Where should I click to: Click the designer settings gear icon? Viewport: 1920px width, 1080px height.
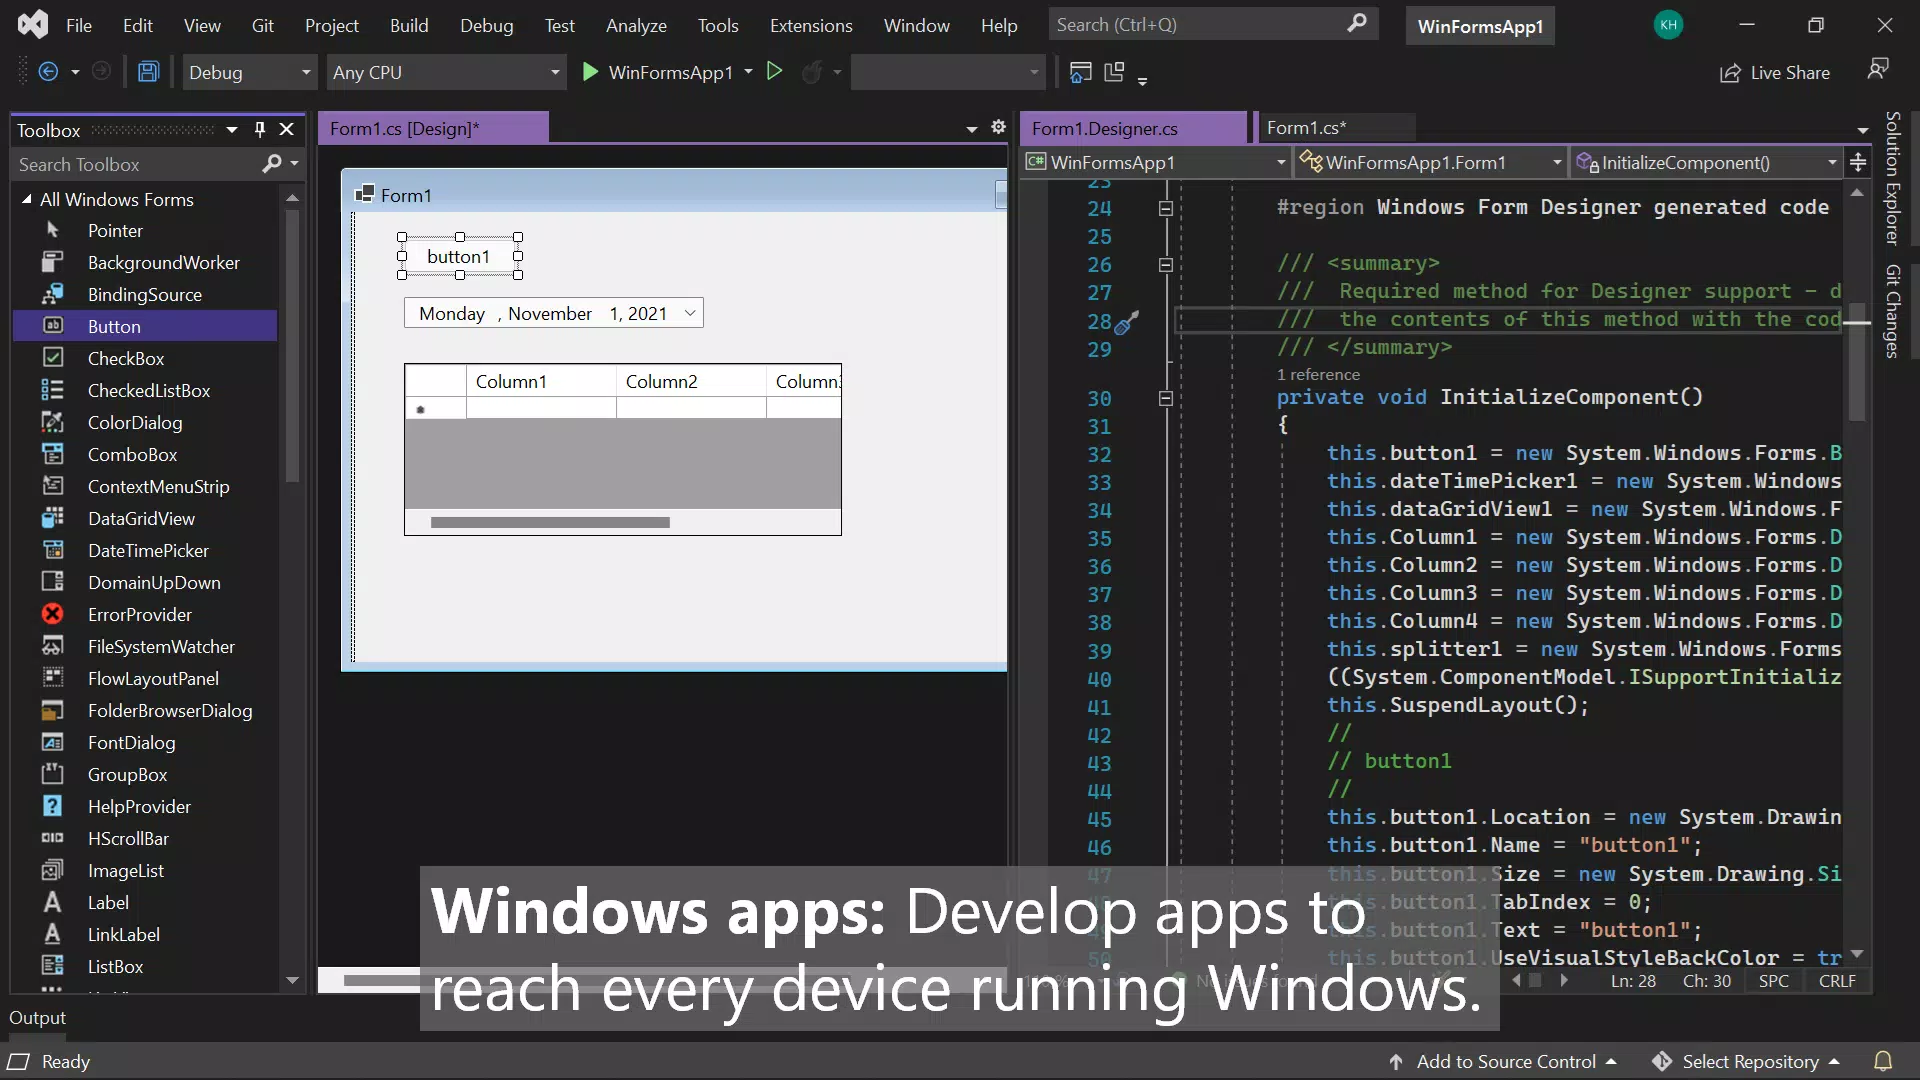tap(998, 127)
